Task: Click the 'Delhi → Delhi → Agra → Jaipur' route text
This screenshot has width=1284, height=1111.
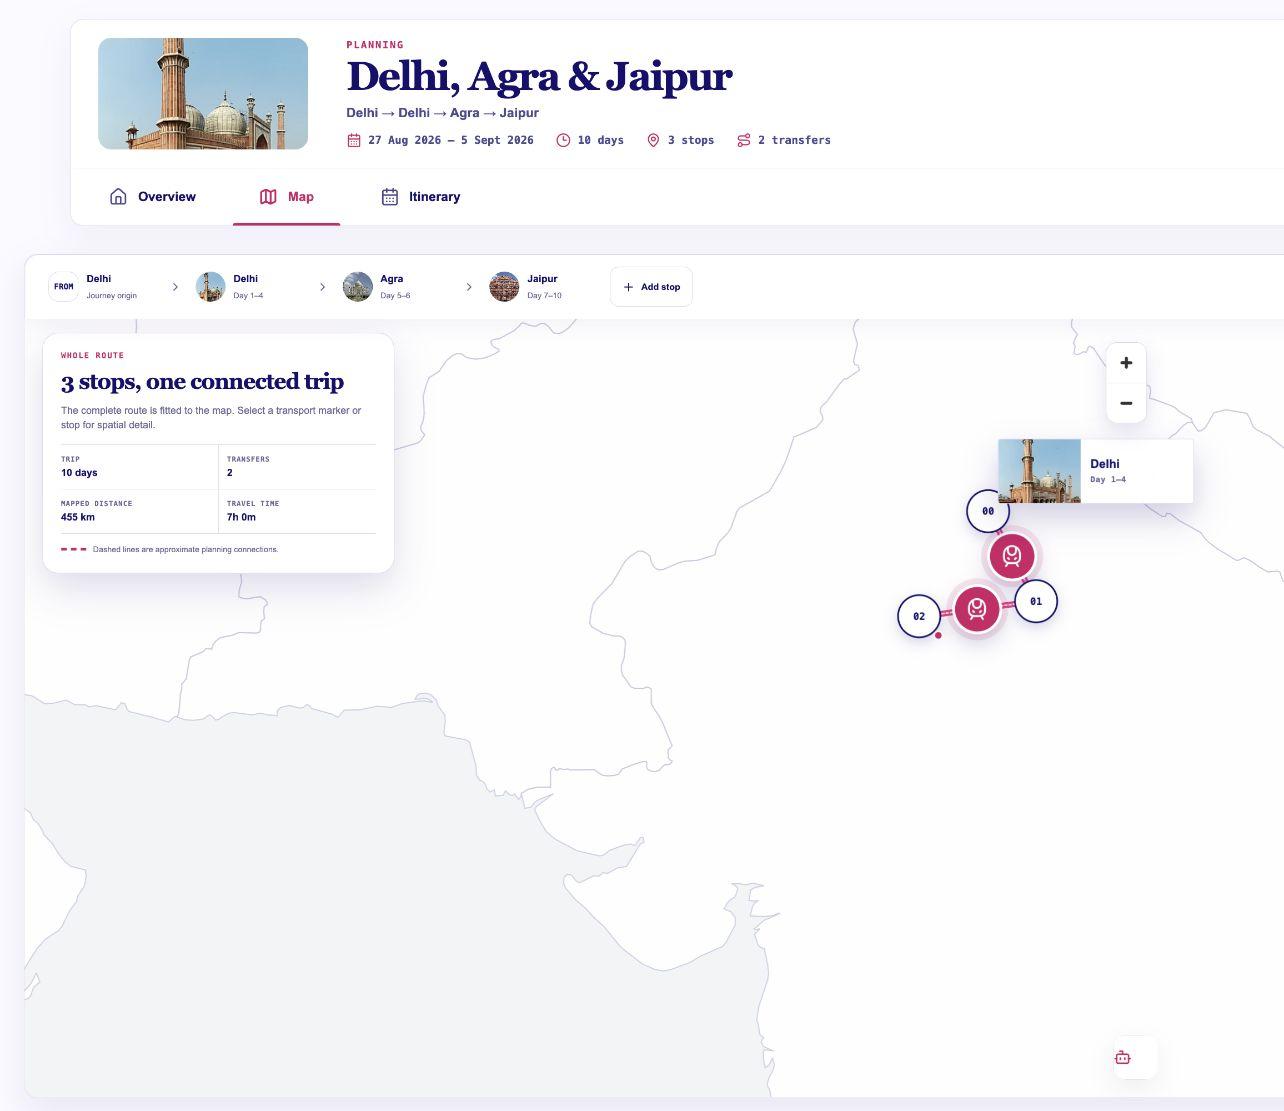Action: [443, 113]
